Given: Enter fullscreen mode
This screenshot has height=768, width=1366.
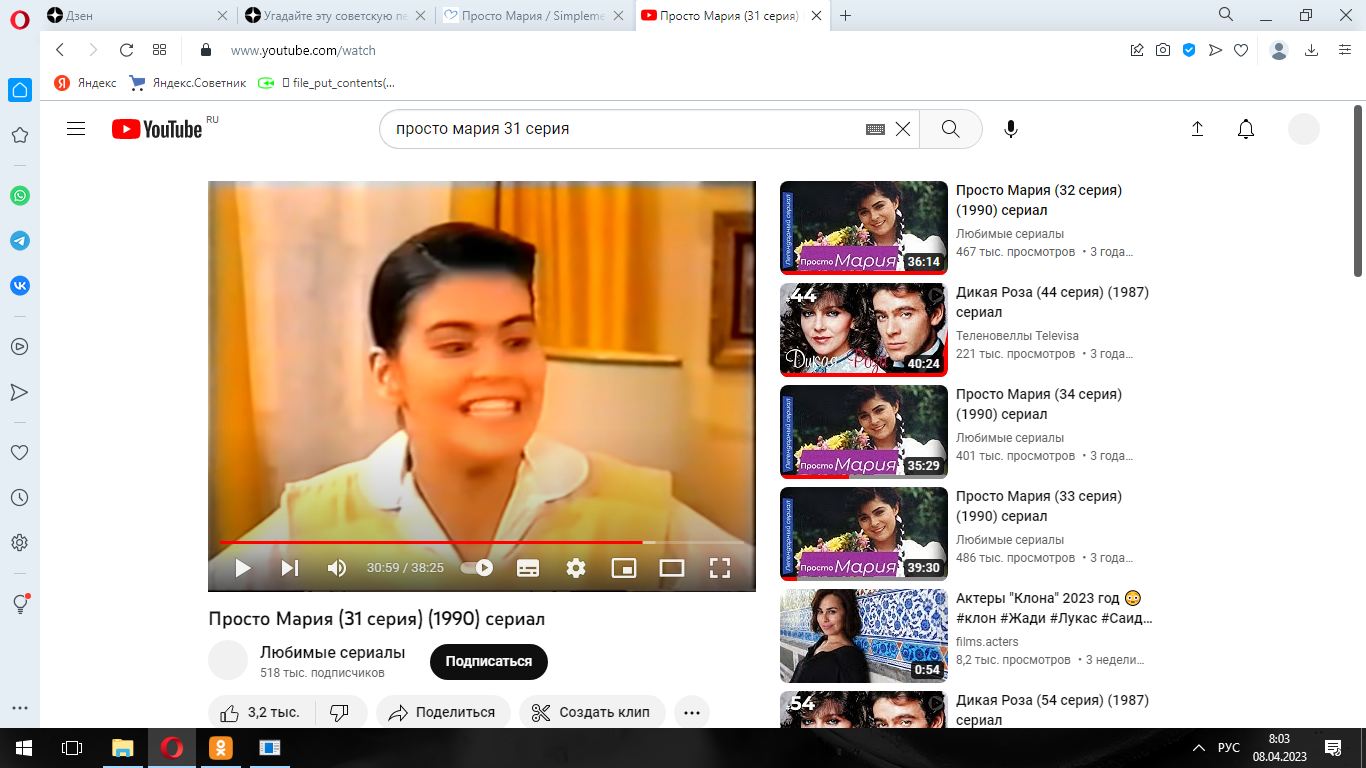Looking at the screenshot, I should click(720, 568).
